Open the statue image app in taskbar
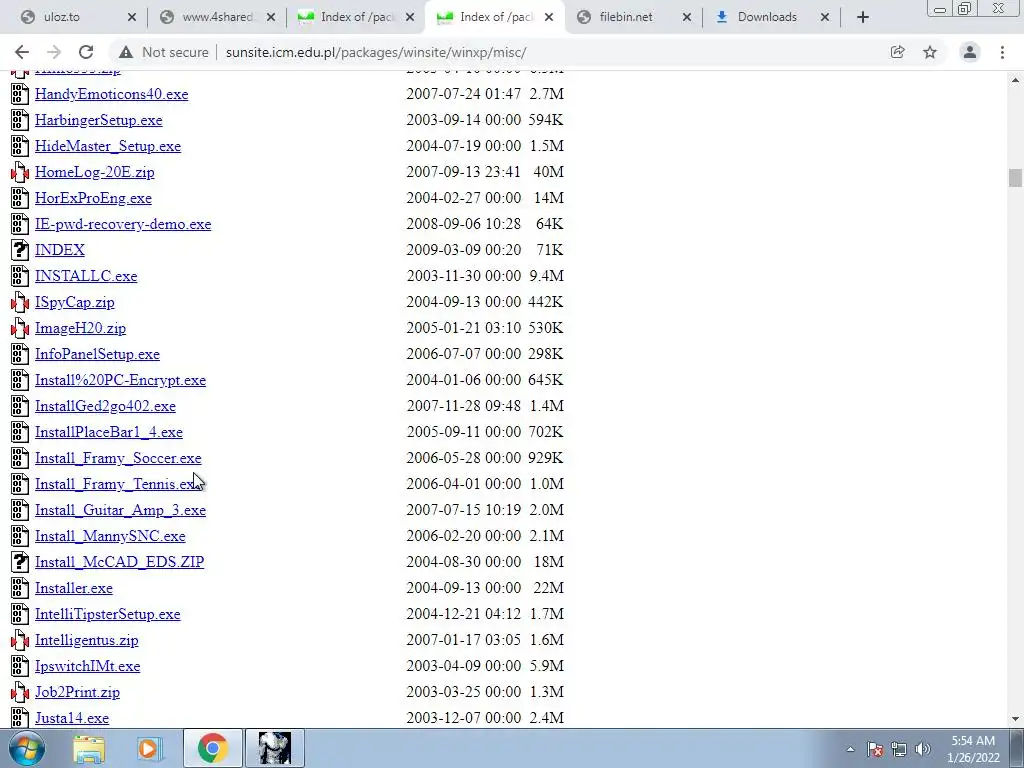 [274, 748]
